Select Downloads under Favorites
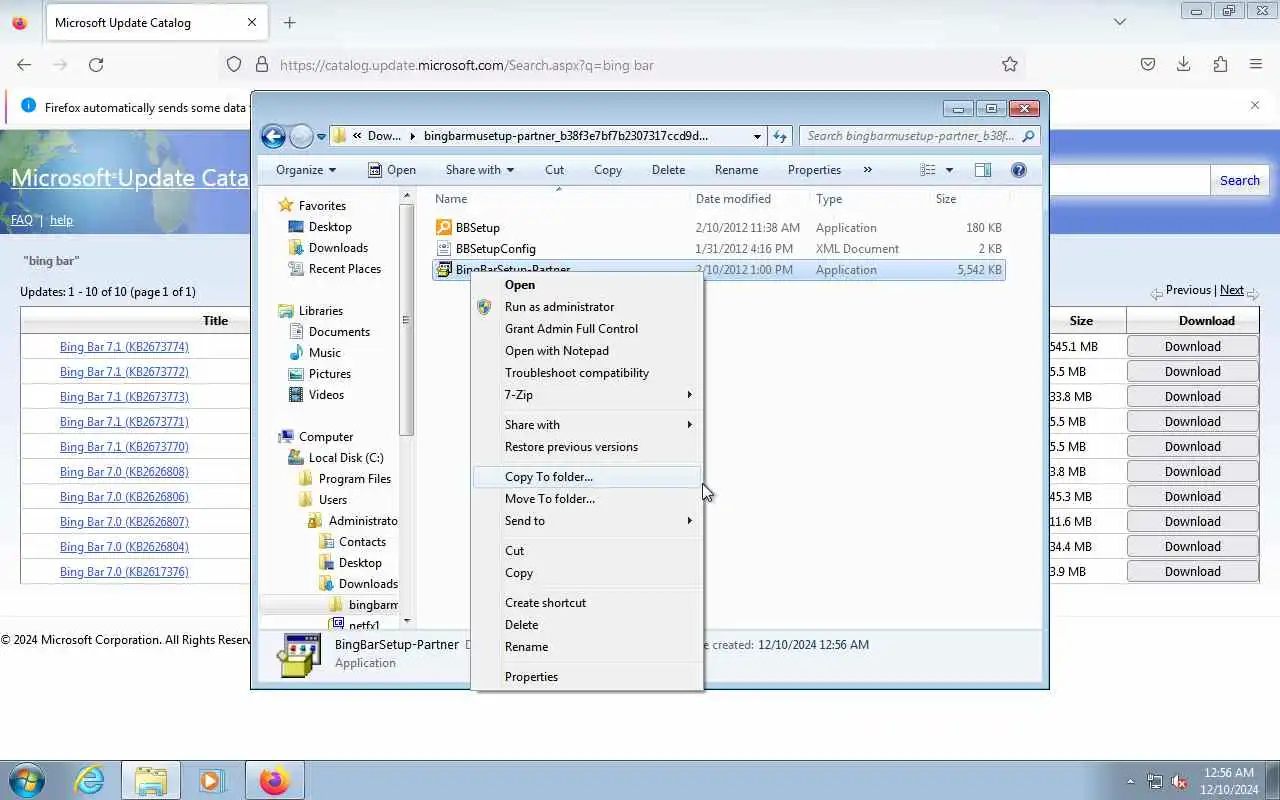1280x800 pixels. (x=338, y=248)
